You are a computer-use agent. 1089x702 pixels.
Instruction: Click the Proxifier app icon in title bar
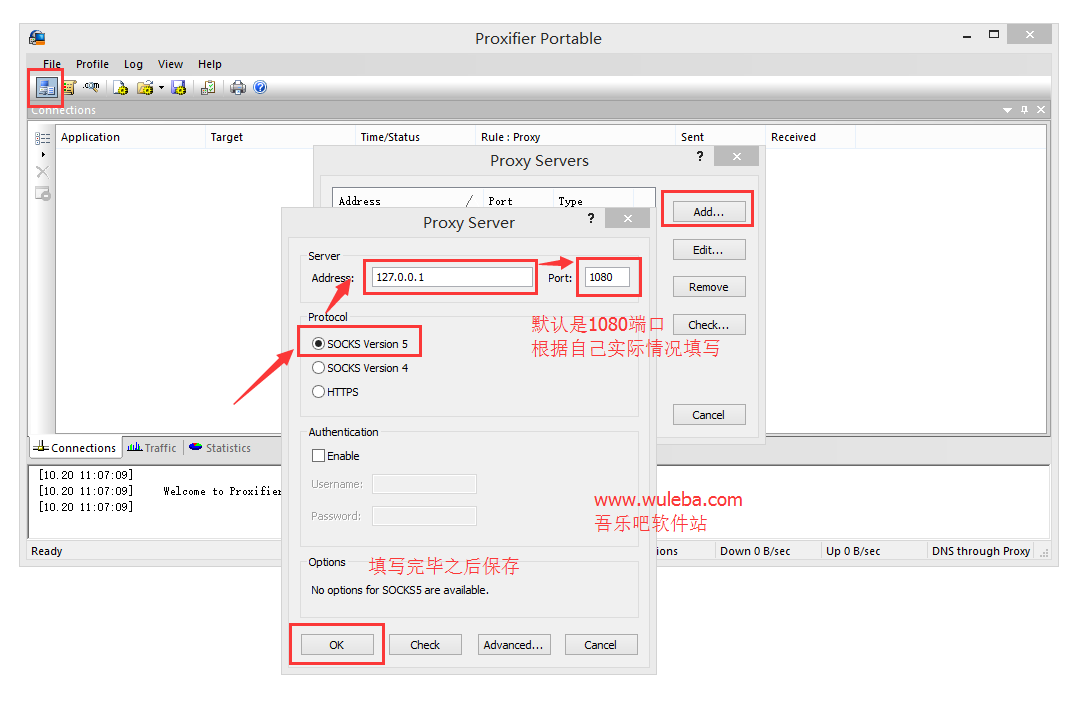click(38, 37)
